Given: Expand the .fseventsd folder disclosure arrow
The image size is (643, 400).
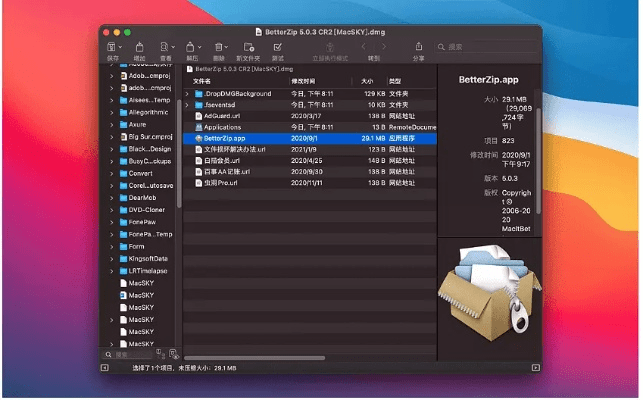Looking at the screenshot, I should pyautogui.click(x=188, y=104).
